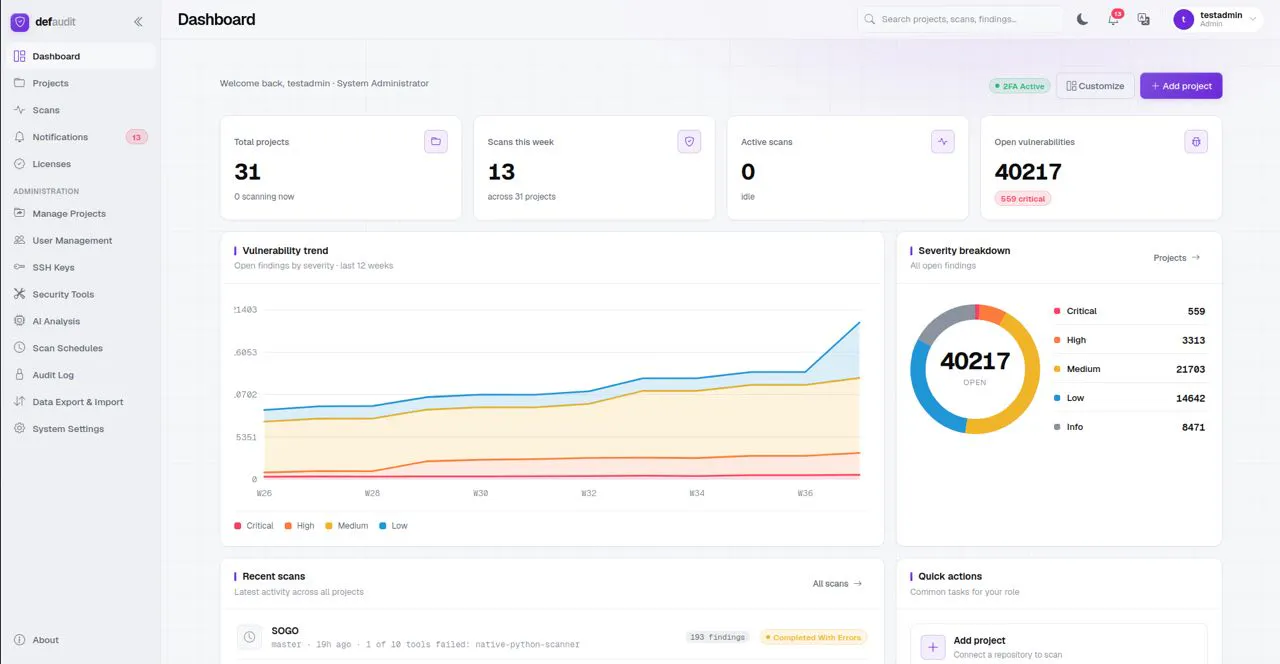Viewport: 1280px width, 664px height.
Task: Toggle the Medium series in trend legend
Action: pyautogui.click(x=347, y=526)
